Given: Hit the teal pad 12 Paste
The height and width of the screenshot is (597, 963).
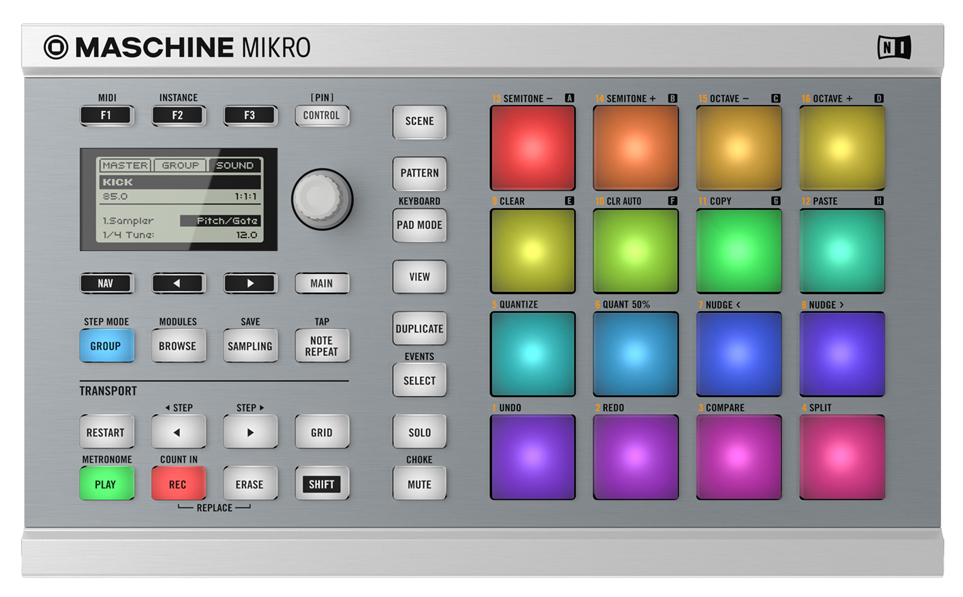Looking at the screenshot, I should click(x=842, y=251).
